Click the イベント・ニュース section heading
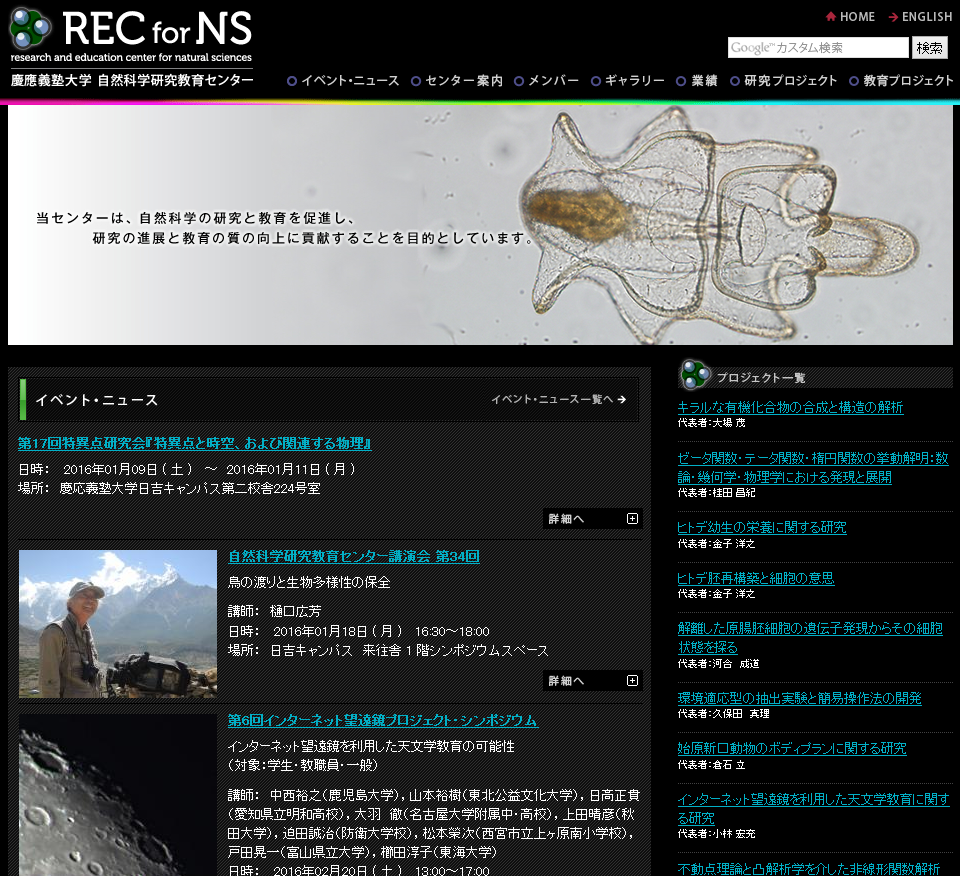The height and width of the screenshot is (876, 960). 97,400
